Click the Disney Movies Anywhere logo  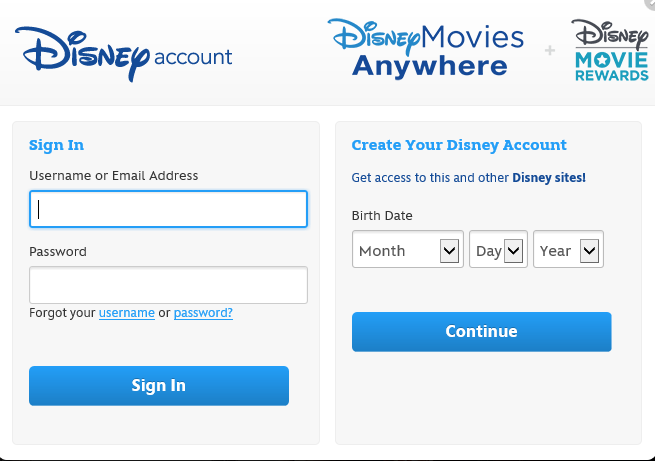coord(427,49)
